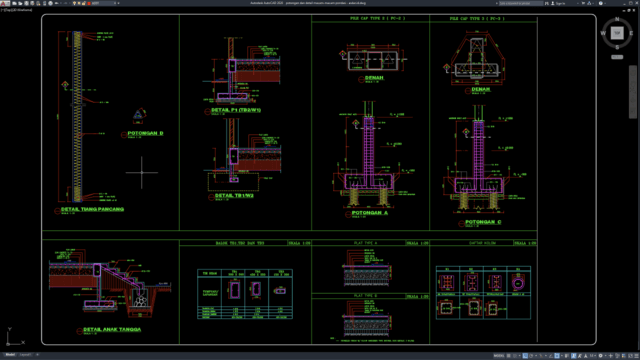Screen dimensions: 640x360
Task: Click the status bar customization icon
Action: click(636, 356)
